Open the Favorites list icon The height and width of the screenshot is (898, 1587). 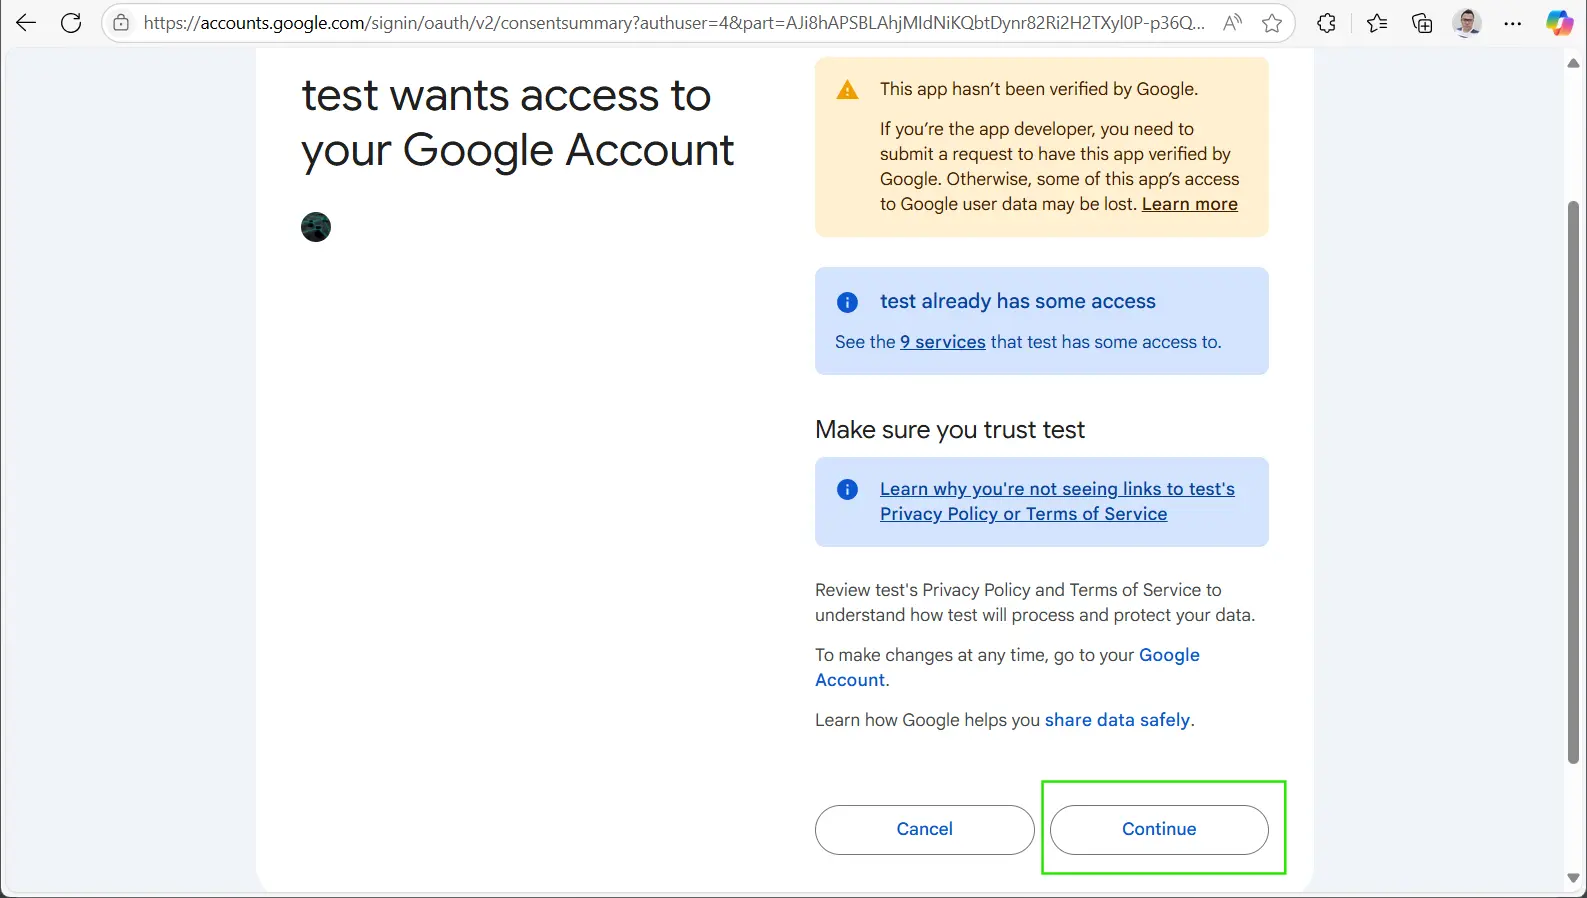click(x=1377, y=23)
